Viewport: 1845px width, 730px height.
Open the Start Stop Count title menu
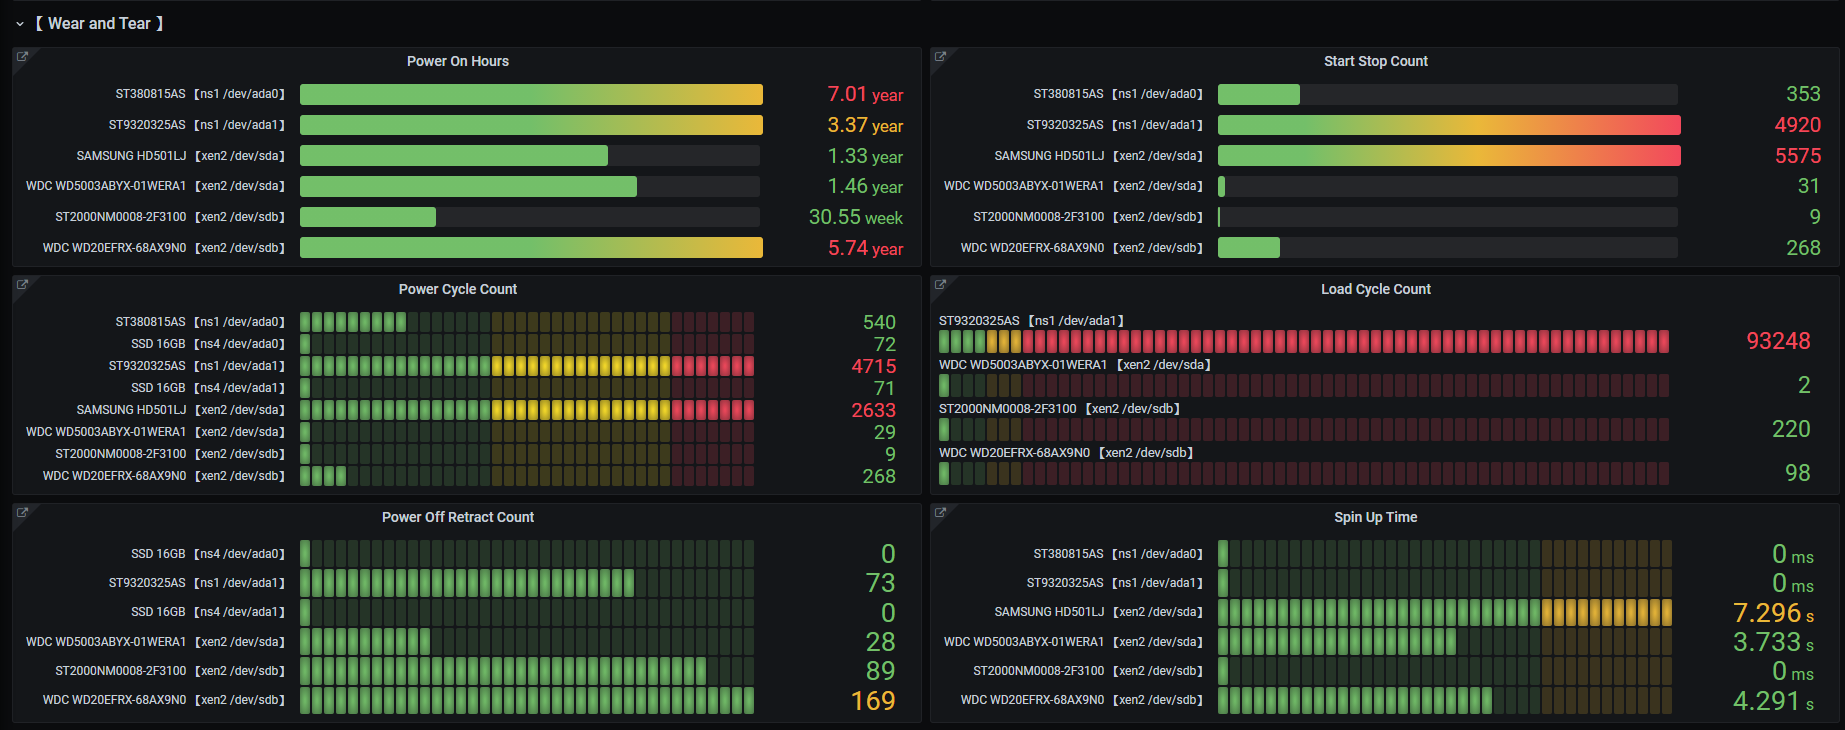pyautogui.click(x=1375, y=62)
